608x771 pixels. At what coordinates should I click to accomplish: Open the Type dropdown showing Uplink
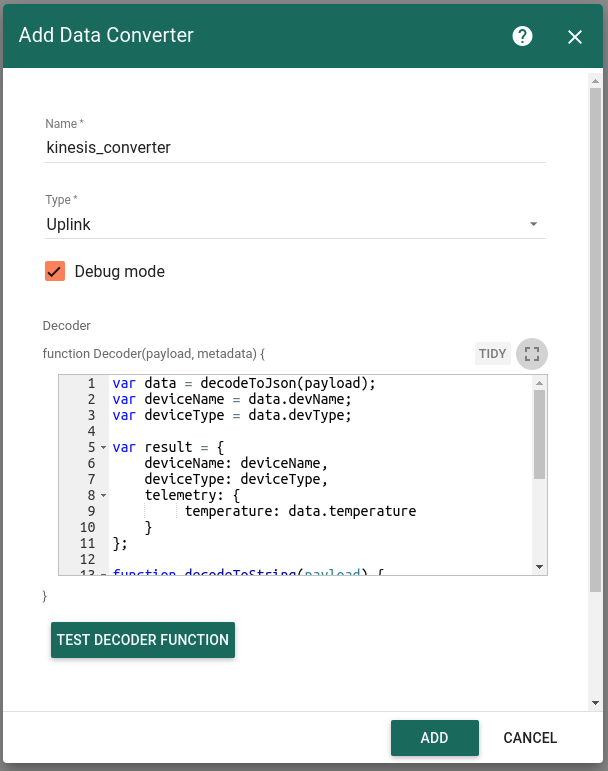(295, 224)
